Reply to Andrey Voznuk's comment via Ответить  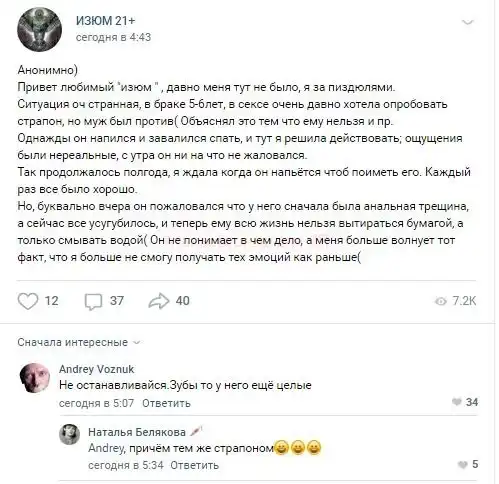(x=166, y=403)
